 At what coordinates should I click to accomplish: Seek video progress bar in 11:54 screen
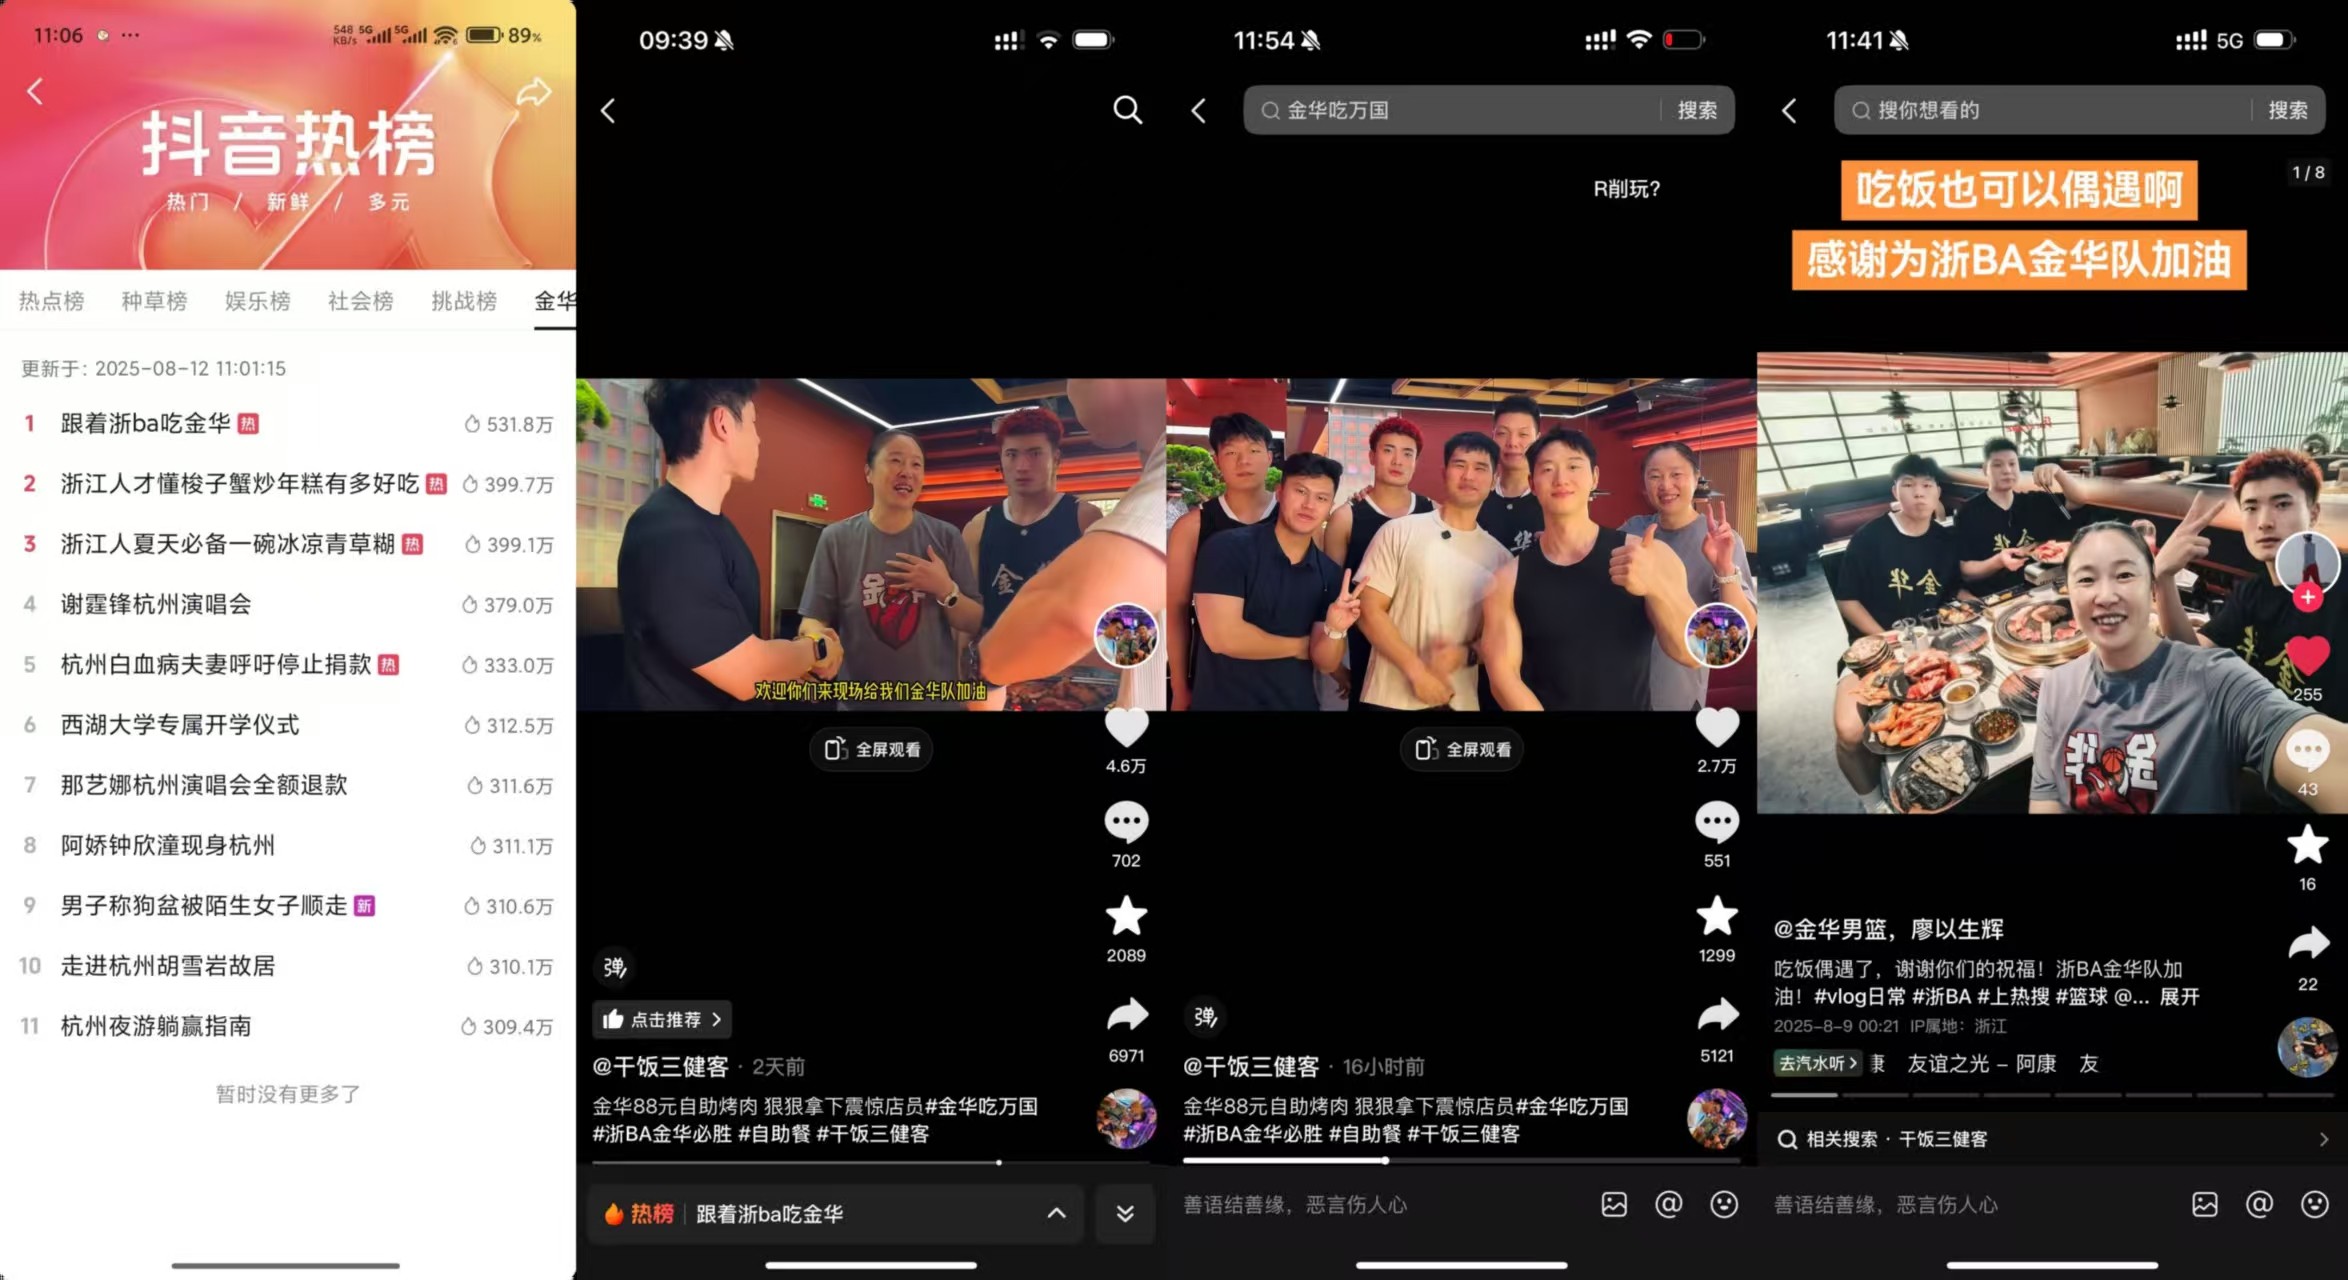1461,1161
